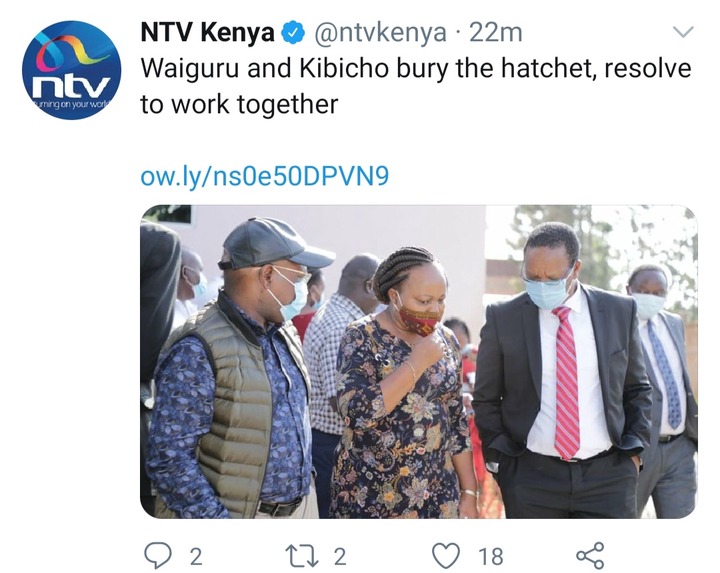Open the NTV profile avatar

click(71, 70)
